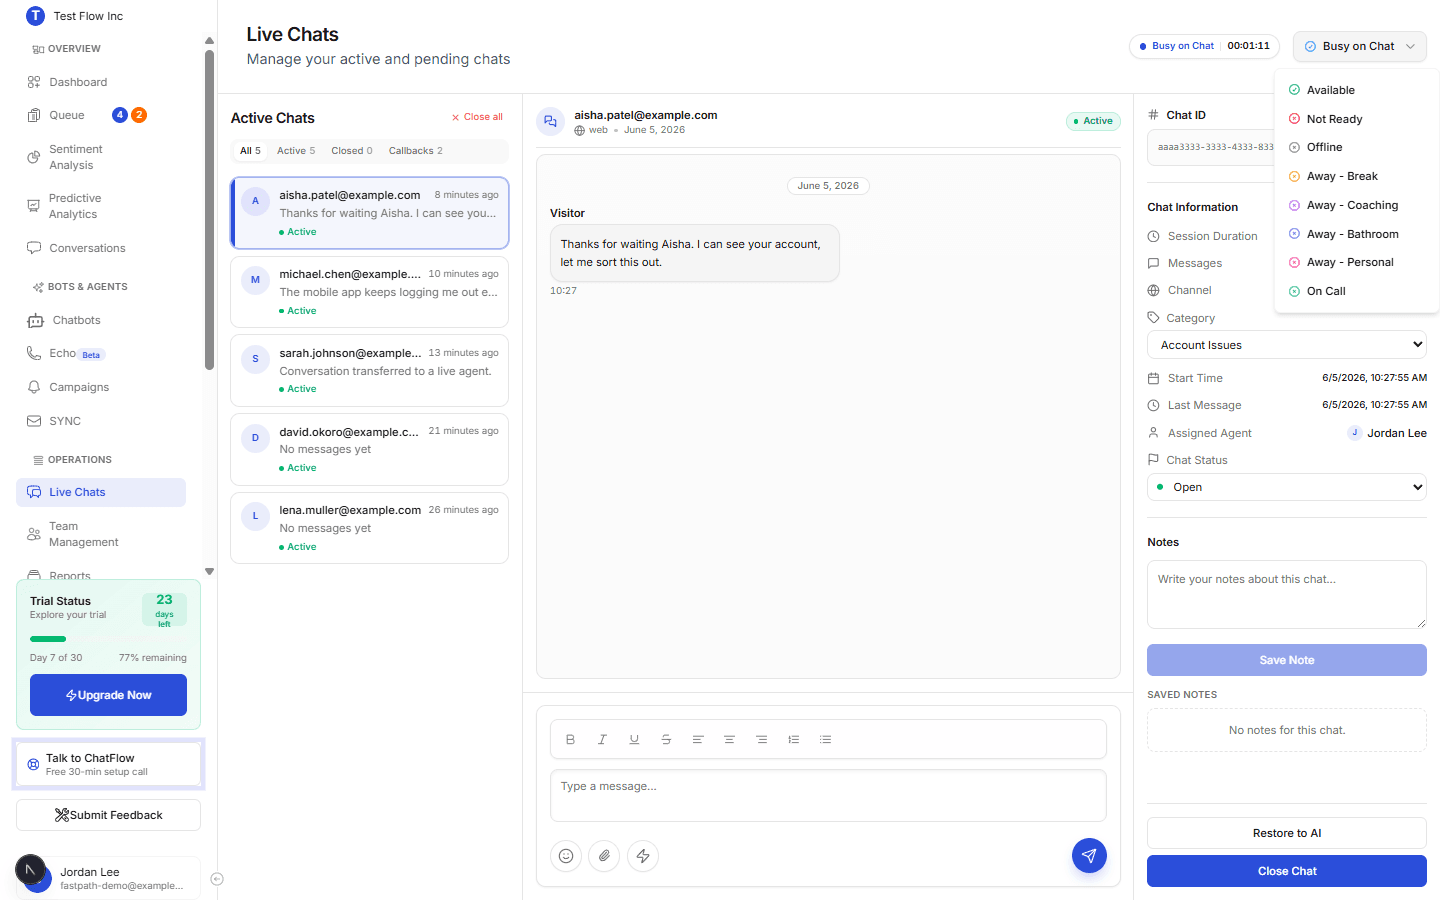The height and width of the screenshot is (900, 1440).
Task: Click the sidebar vertical scrollbar
Action: pos(209,210)
